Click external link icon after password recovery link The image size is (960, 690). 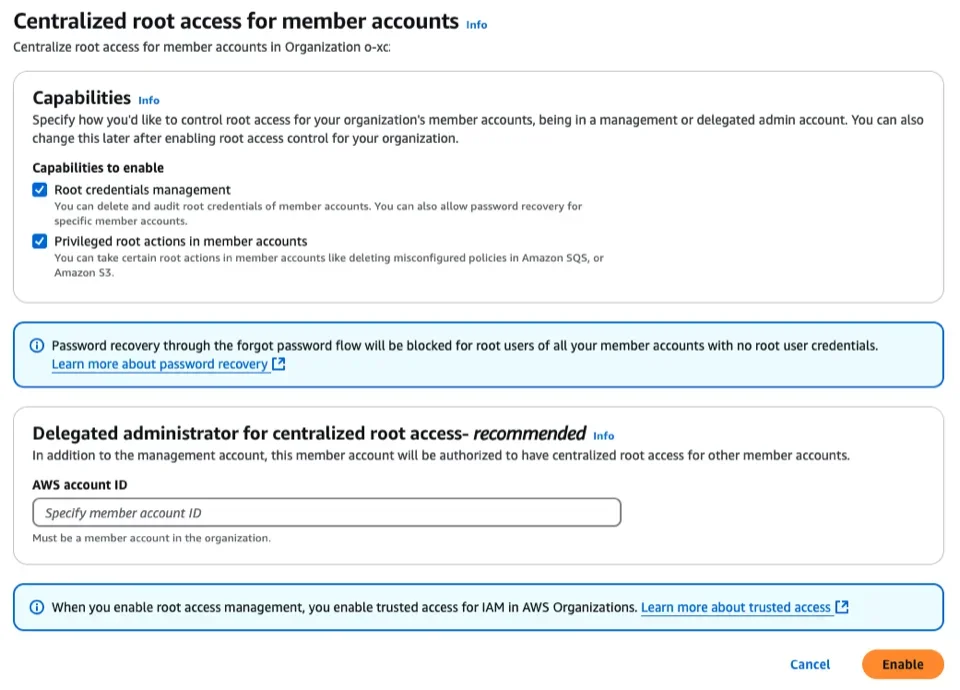point(279,365)
